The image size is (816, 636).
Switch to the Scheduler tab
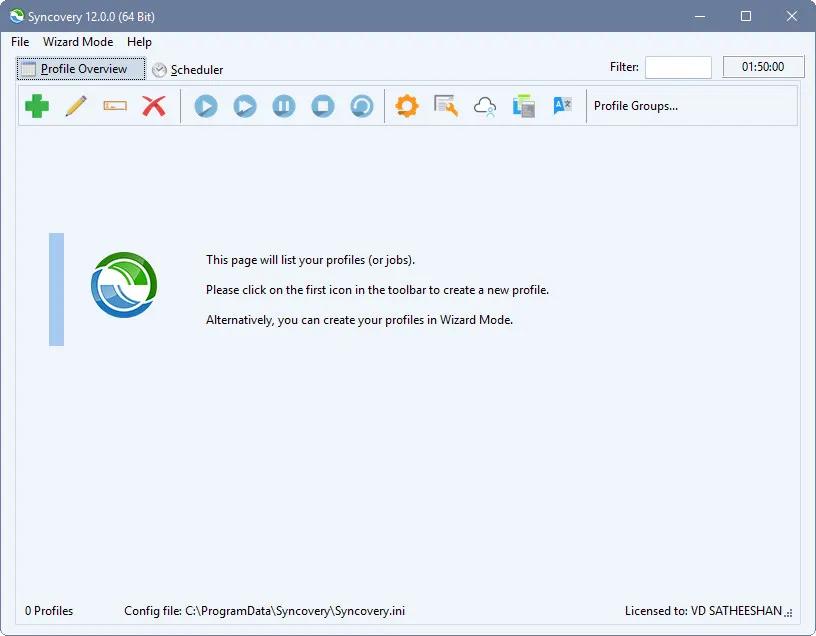point(187,70)
